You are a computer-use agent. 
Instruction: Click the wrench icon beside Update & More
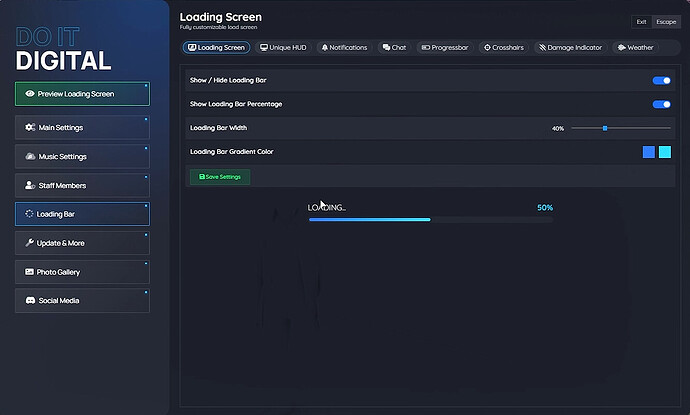[x=29, y=242]
